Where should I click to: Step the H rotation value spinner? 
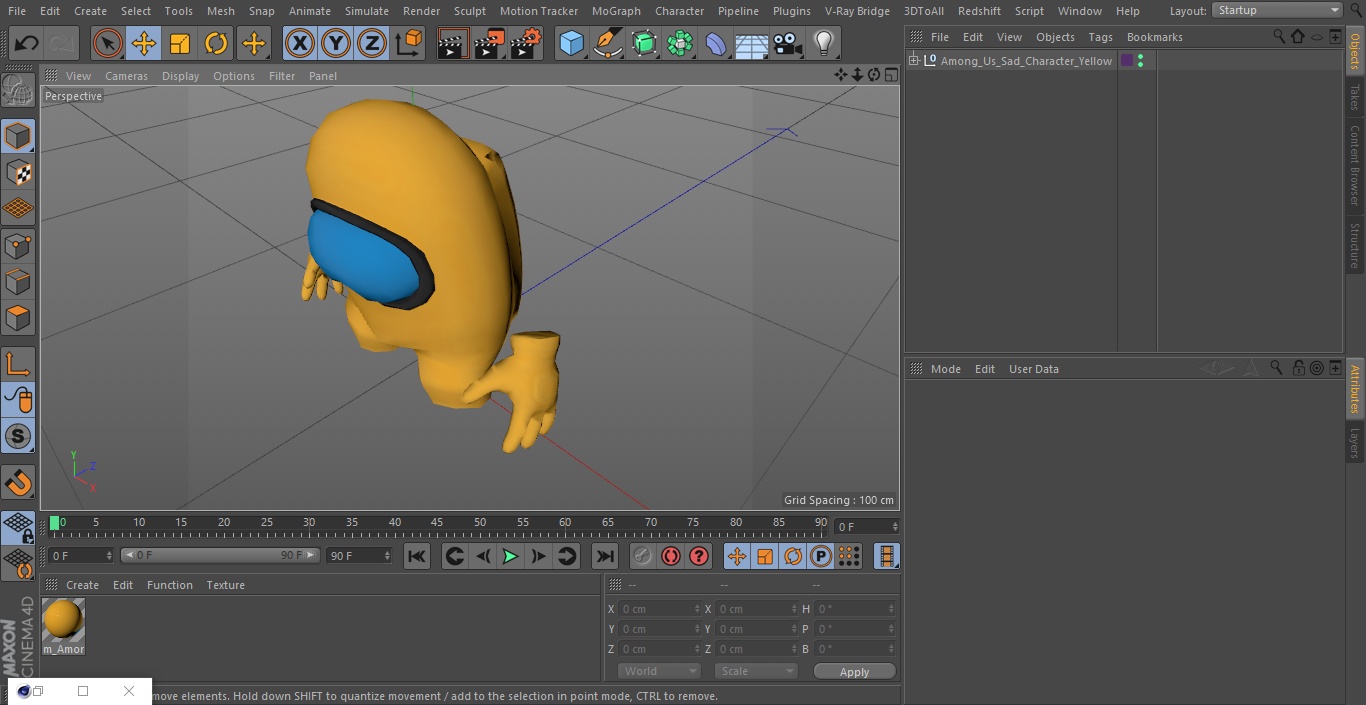[892, 609]
